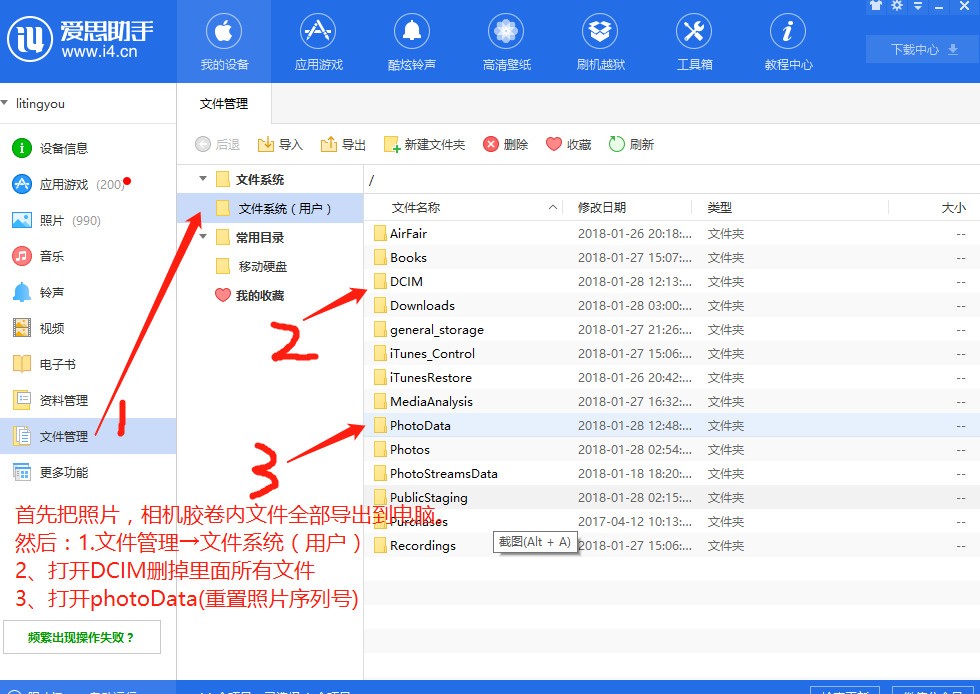This screenshot has width=980, height=694.
Task: Open 酷炫铃声 bell icon in top bar
Action: click(412, 42)
